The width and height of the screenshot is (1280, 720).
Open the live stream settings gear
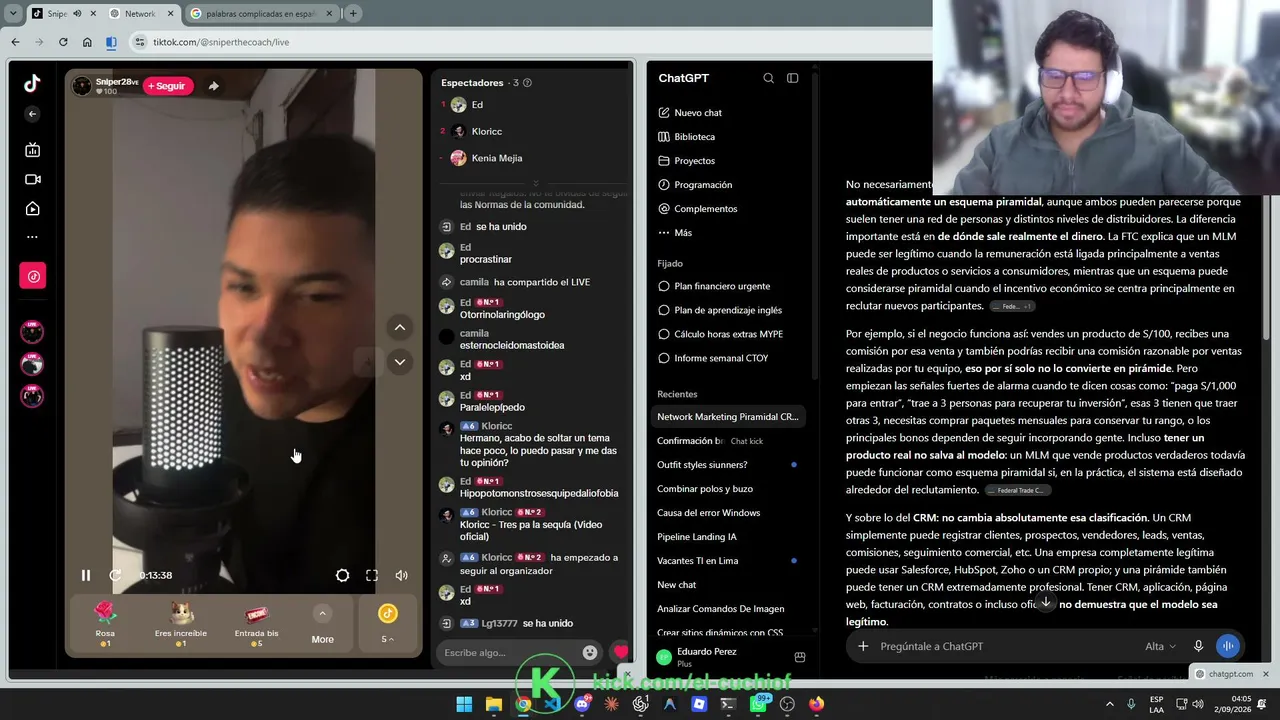click(342, 575)
